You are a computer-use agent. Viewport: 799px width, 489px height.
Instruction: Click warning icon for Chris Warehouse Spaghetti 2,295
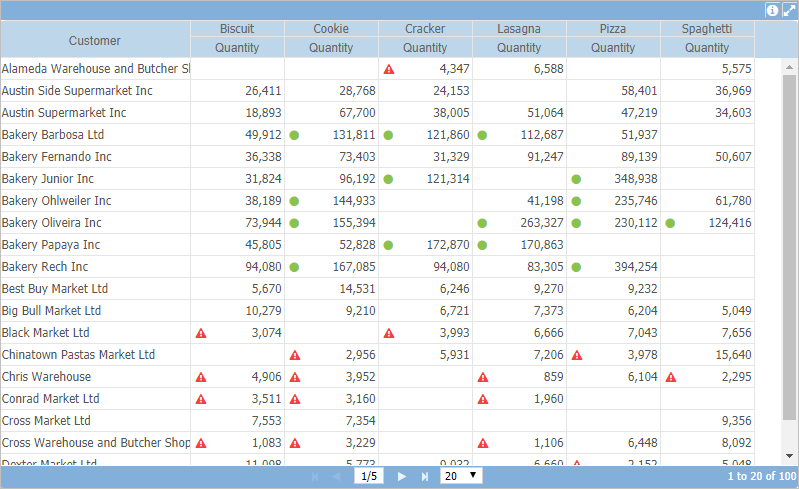pos(671,377)
